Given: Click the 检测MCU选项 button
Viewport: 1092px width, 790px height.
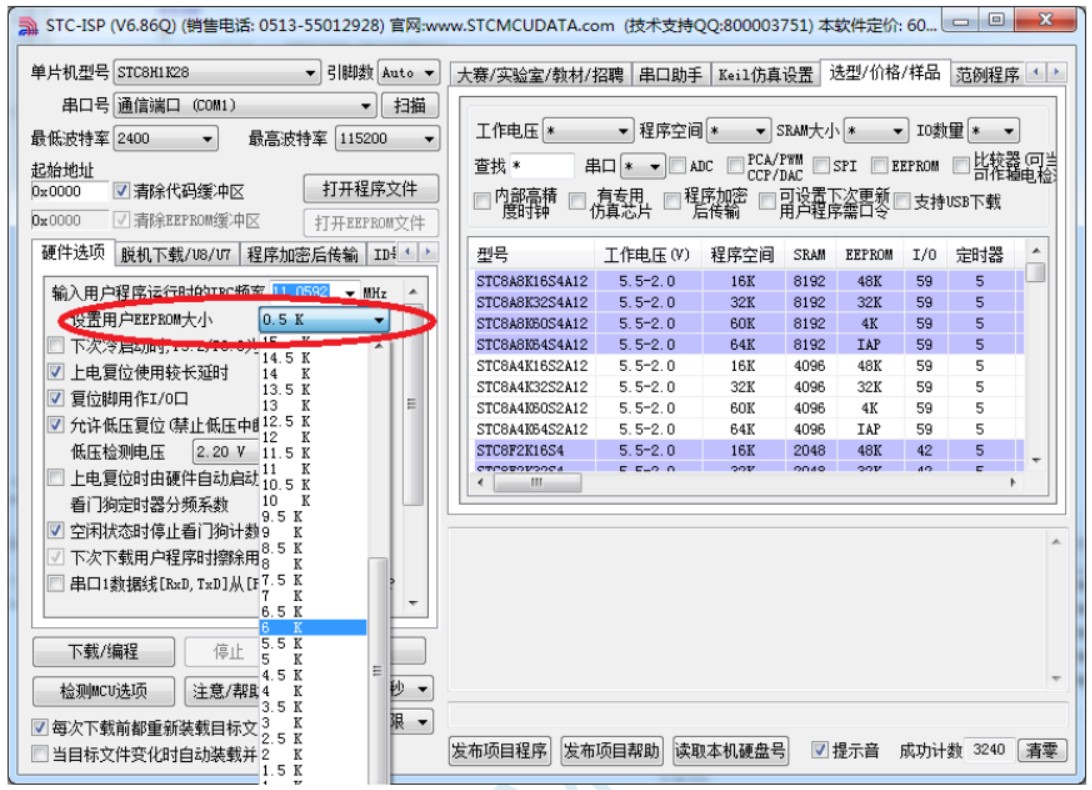Looking at the screenshot, I should [103, 690].
